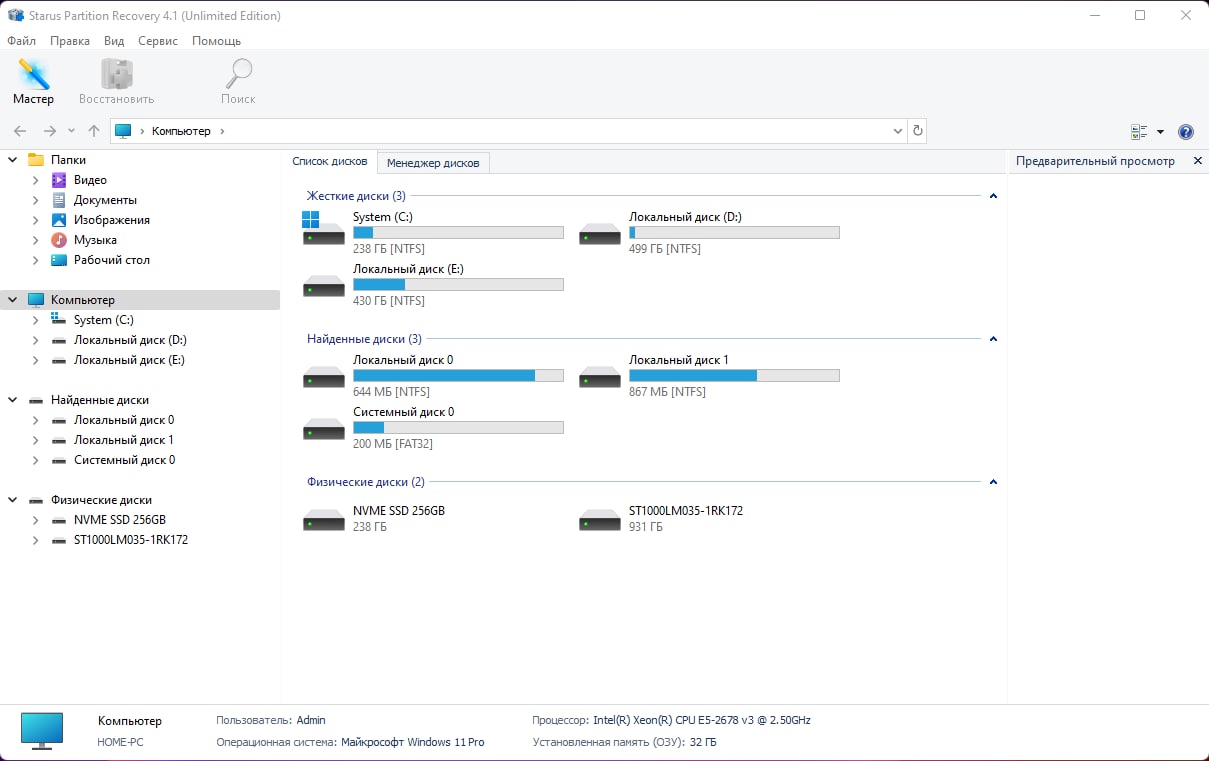Viewport: 1209px width, 761px height.
Task: Click Изображения folder icon in tree
Action: pyautogui.click(x=59, y=220)
